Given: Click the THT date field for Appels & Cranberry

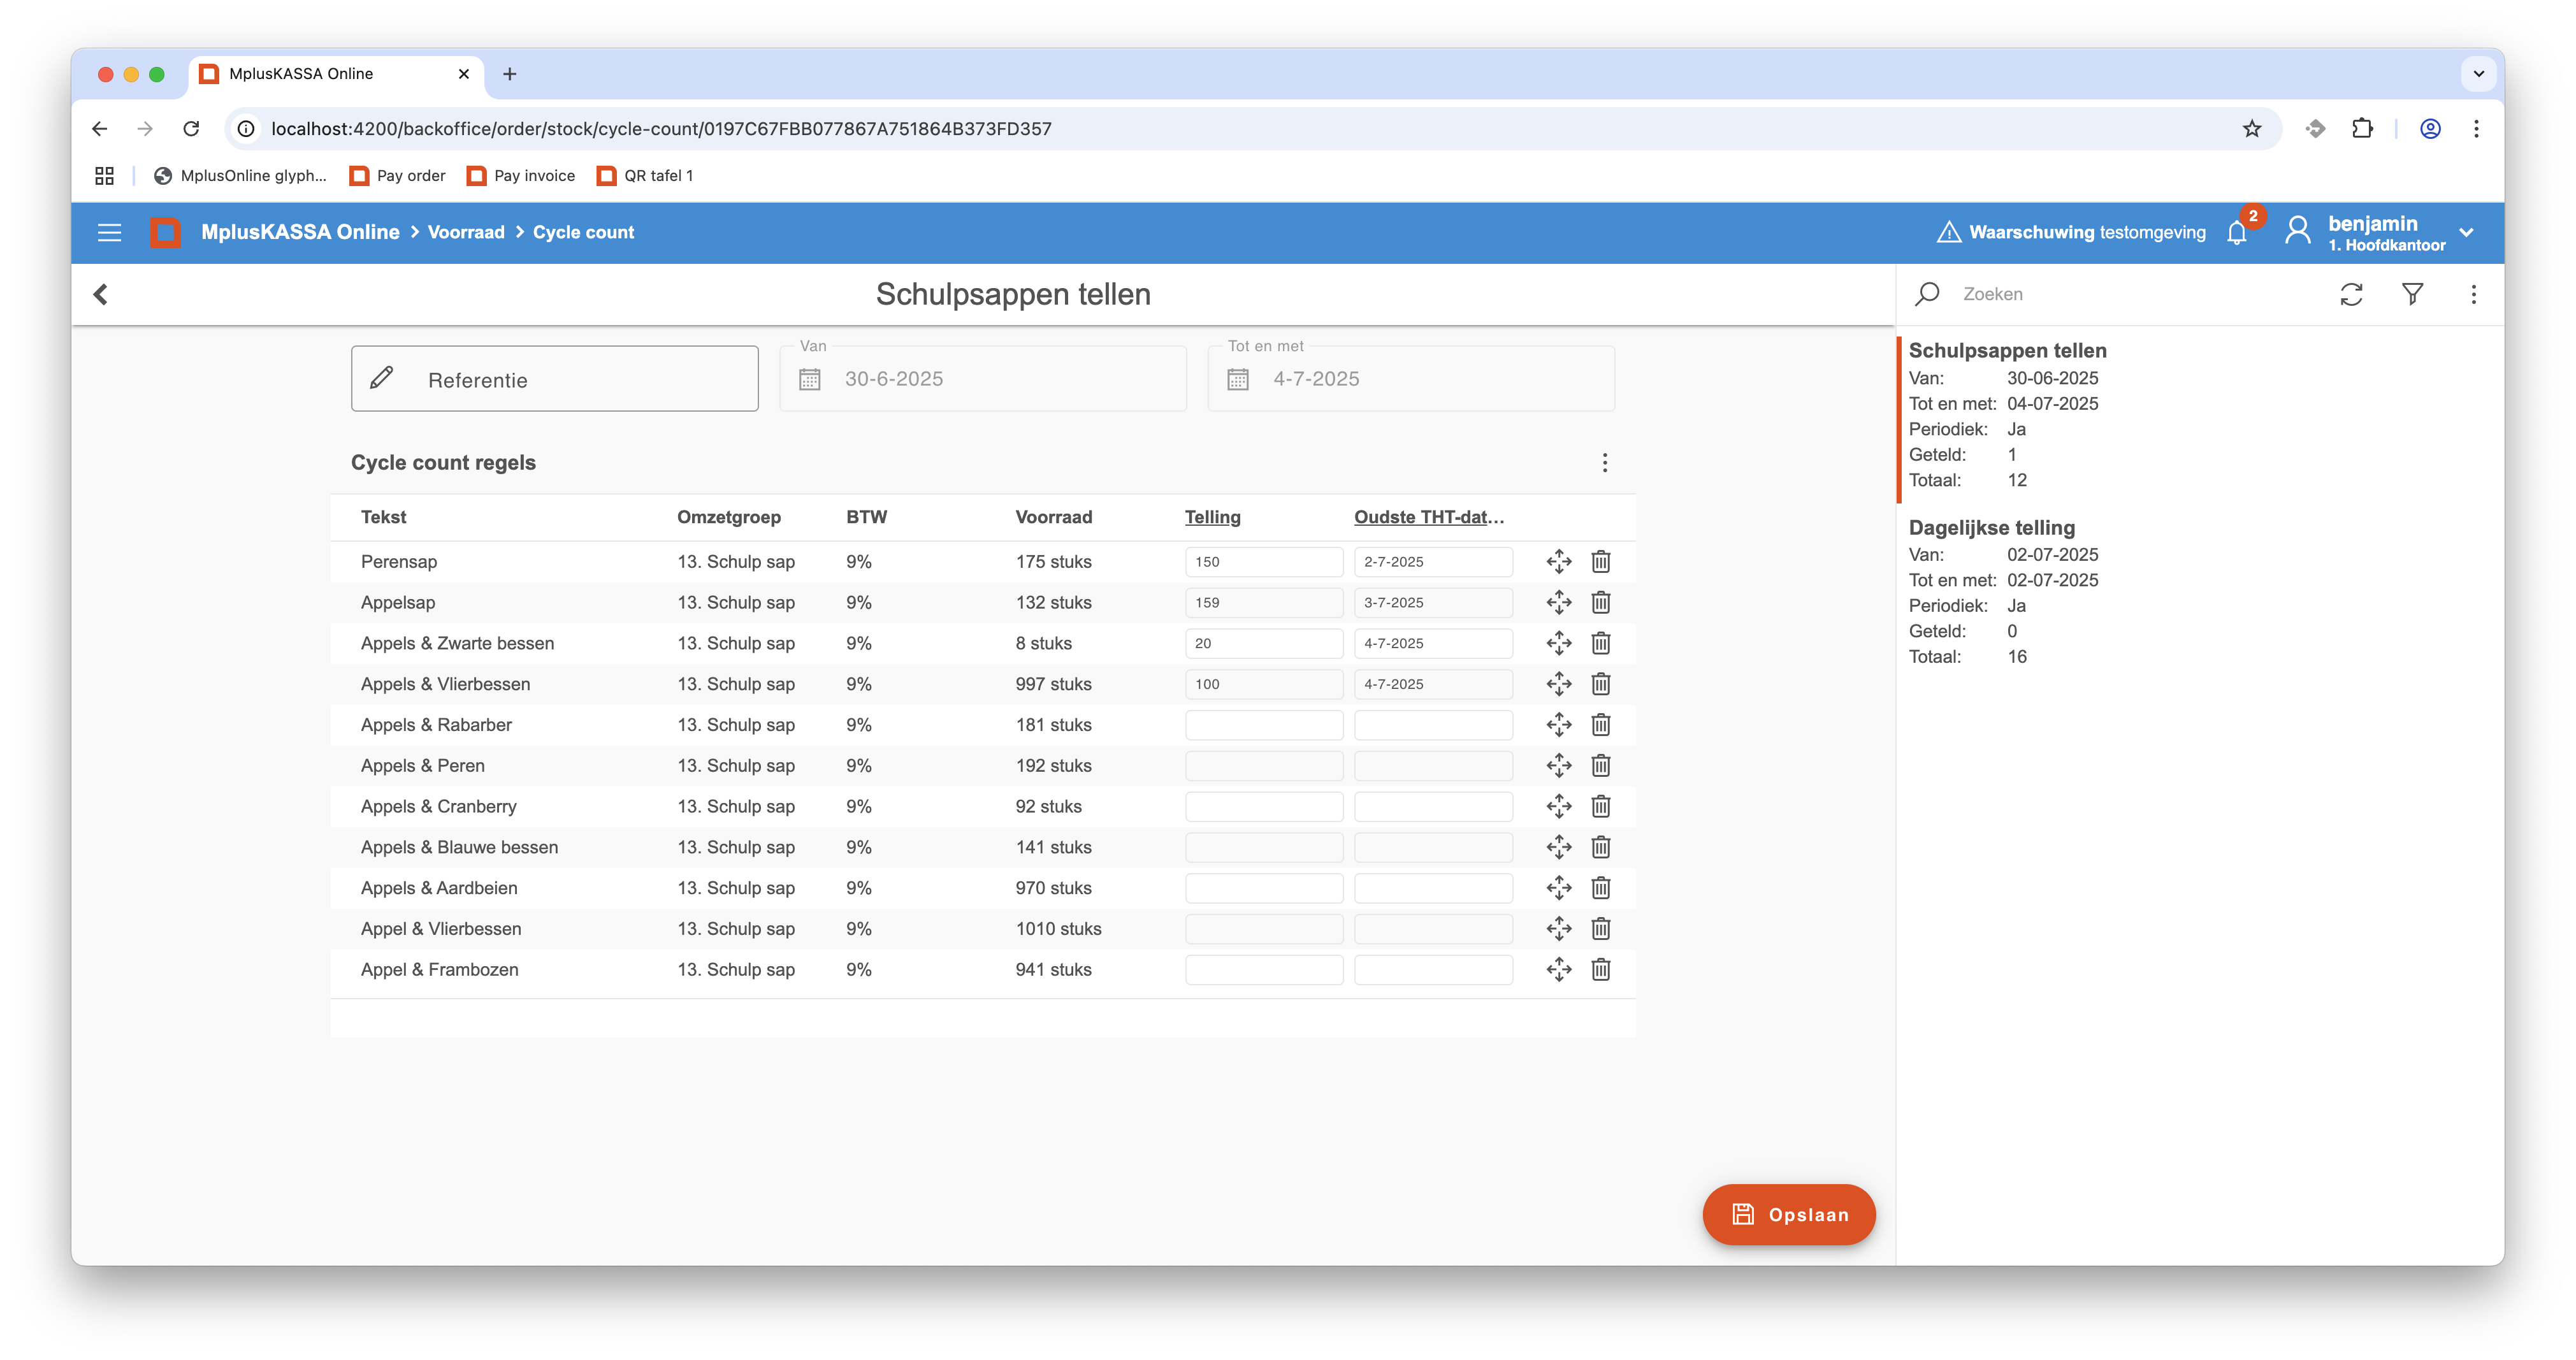Looking at the screenshot, I should point(1432,807).
